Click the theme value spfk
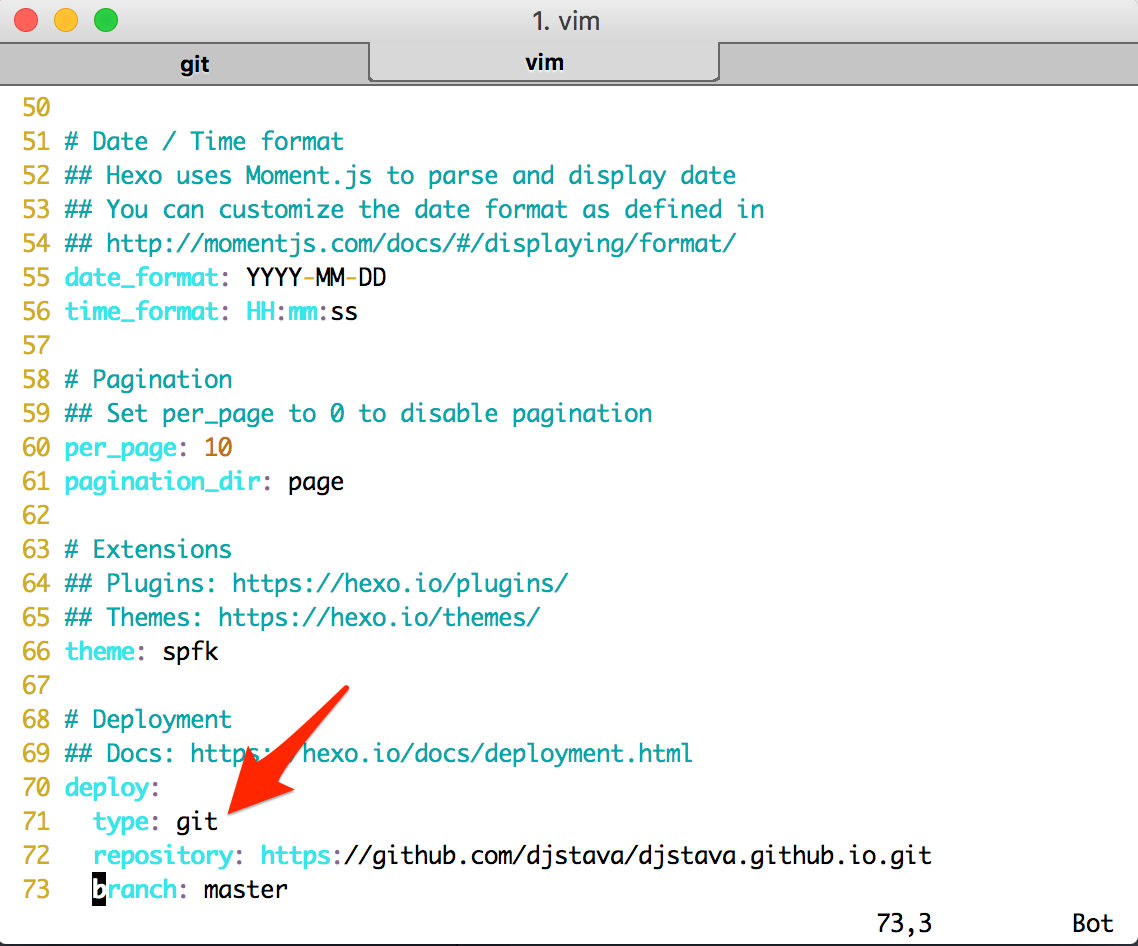 click(190, 652)
